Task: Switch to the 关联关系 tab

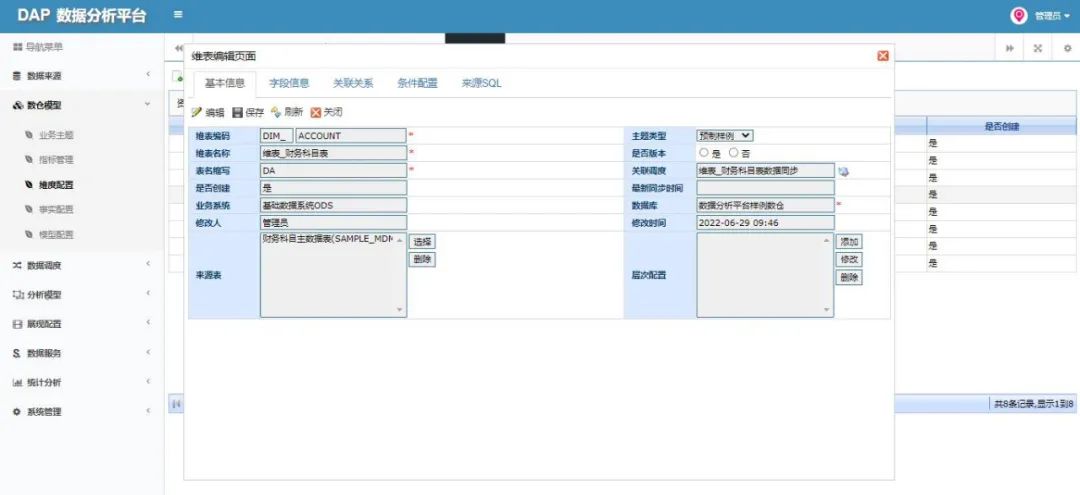Action: (353, 83)
